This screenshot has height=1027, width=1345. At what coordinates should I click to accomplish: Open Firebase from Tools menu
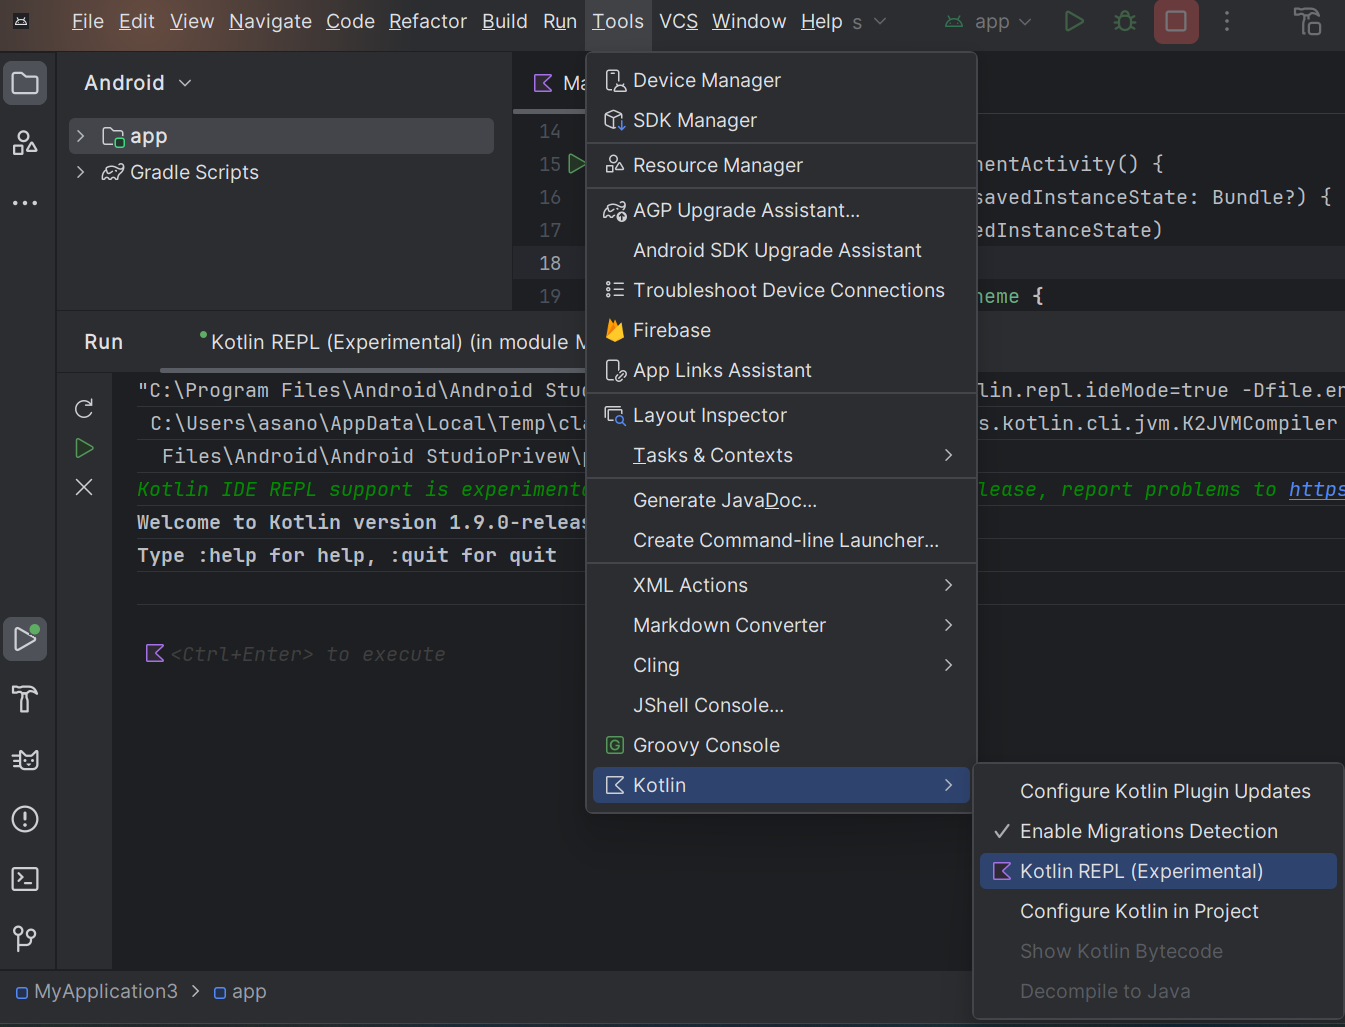pyautogui.click(x=781, y=330)
